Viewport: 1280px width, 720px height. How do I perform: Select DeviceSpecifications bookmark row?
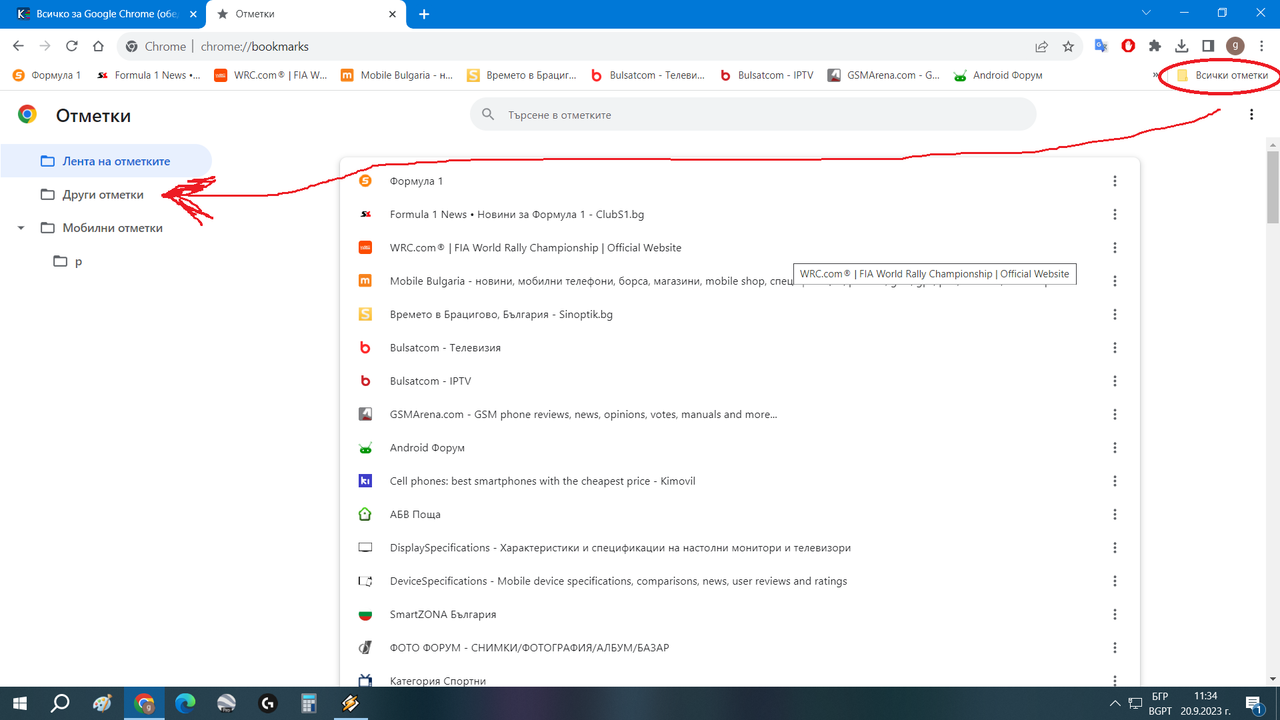tap(740, 581)
